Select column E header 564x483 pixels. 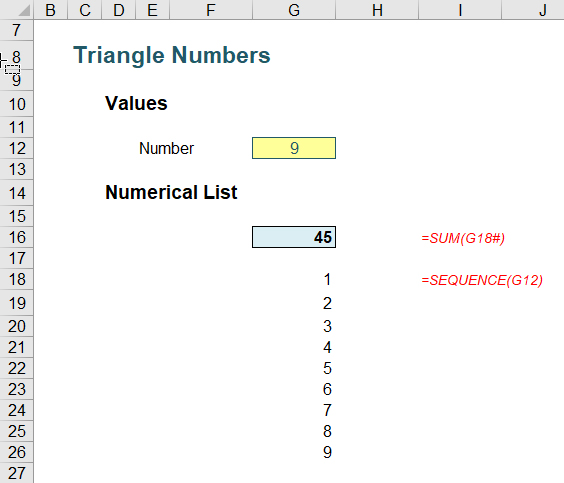click(153, 10)
